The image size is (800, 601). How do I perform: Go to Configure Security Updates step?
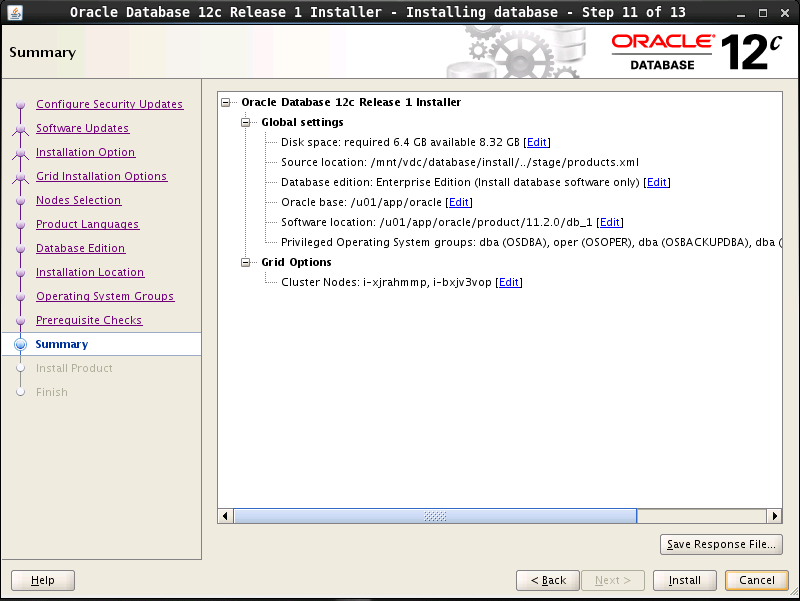tap(109, 104)
